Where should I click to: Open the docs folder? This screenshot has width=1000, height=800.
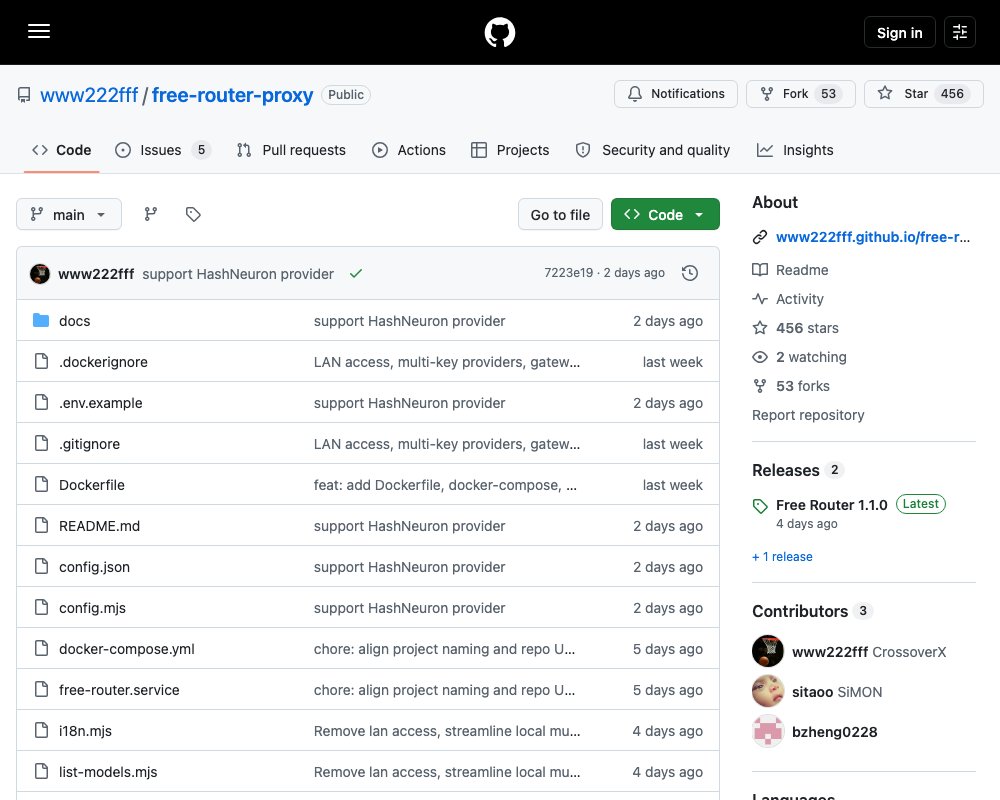click(x=75, y=321)
